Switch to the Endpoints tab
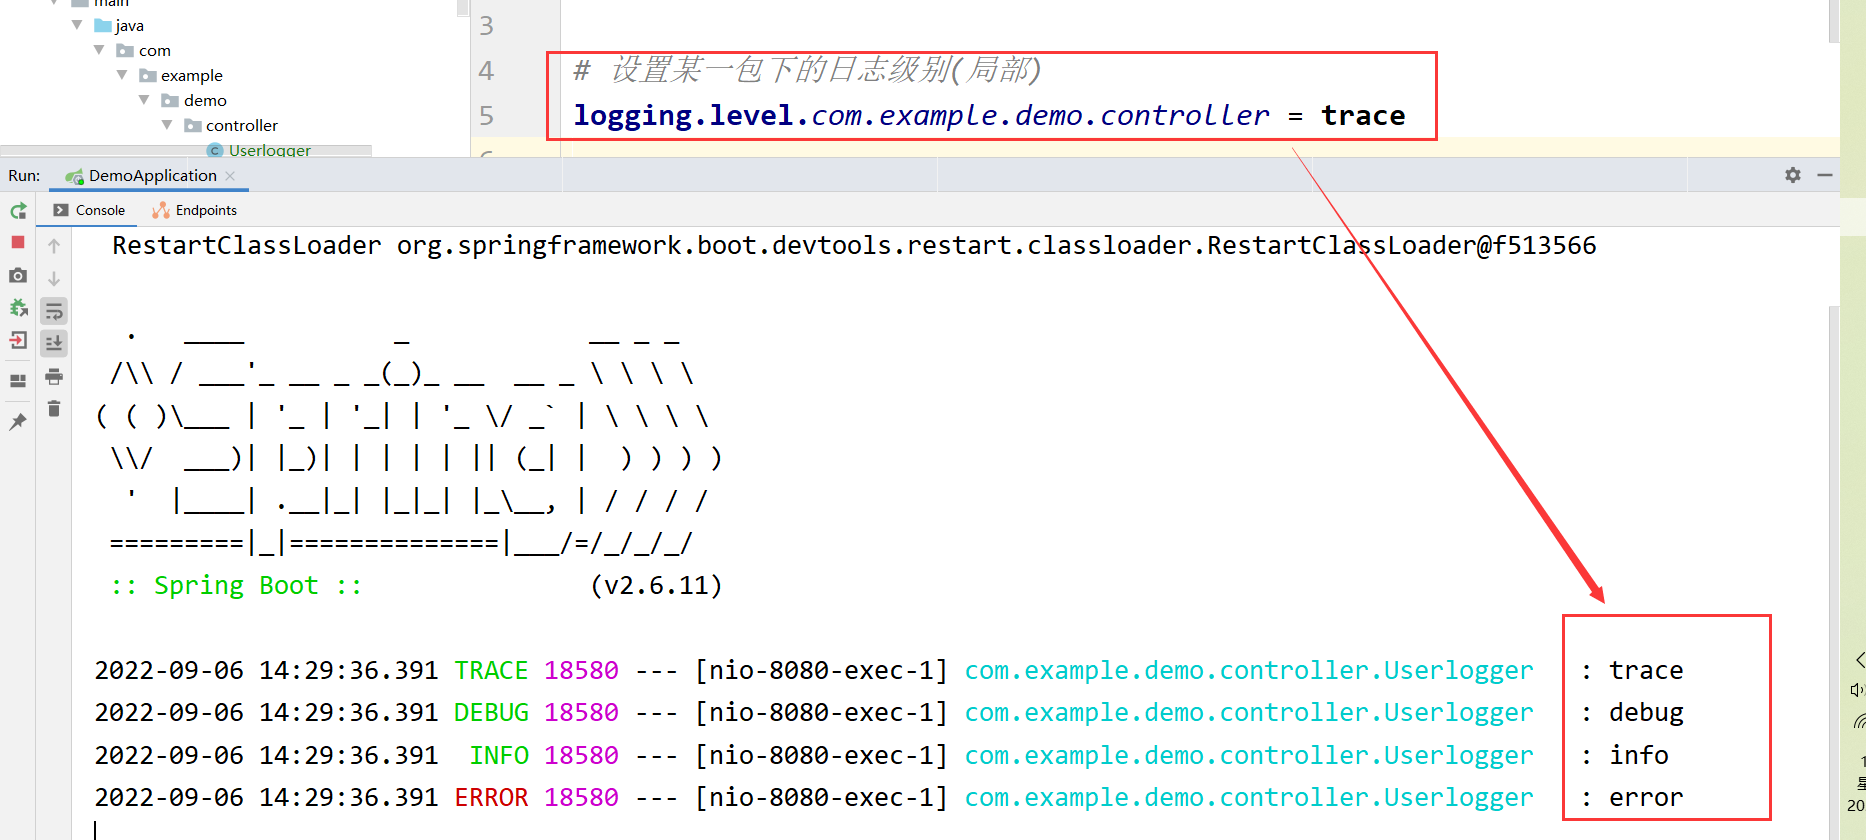This screenshot has width=1866, height=840. 195,210
